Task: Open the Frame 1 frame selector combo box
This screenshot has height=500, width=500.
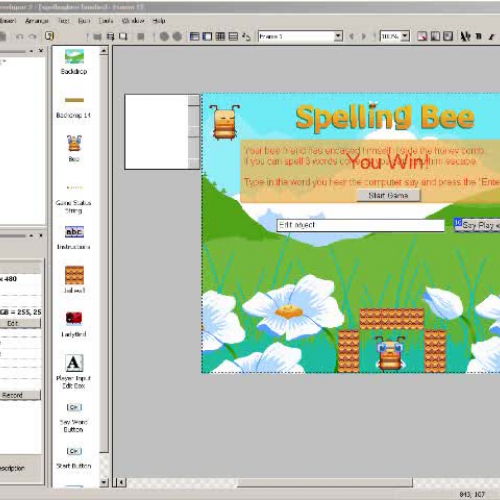Action: pyautogui.click(x=300, y=36)
